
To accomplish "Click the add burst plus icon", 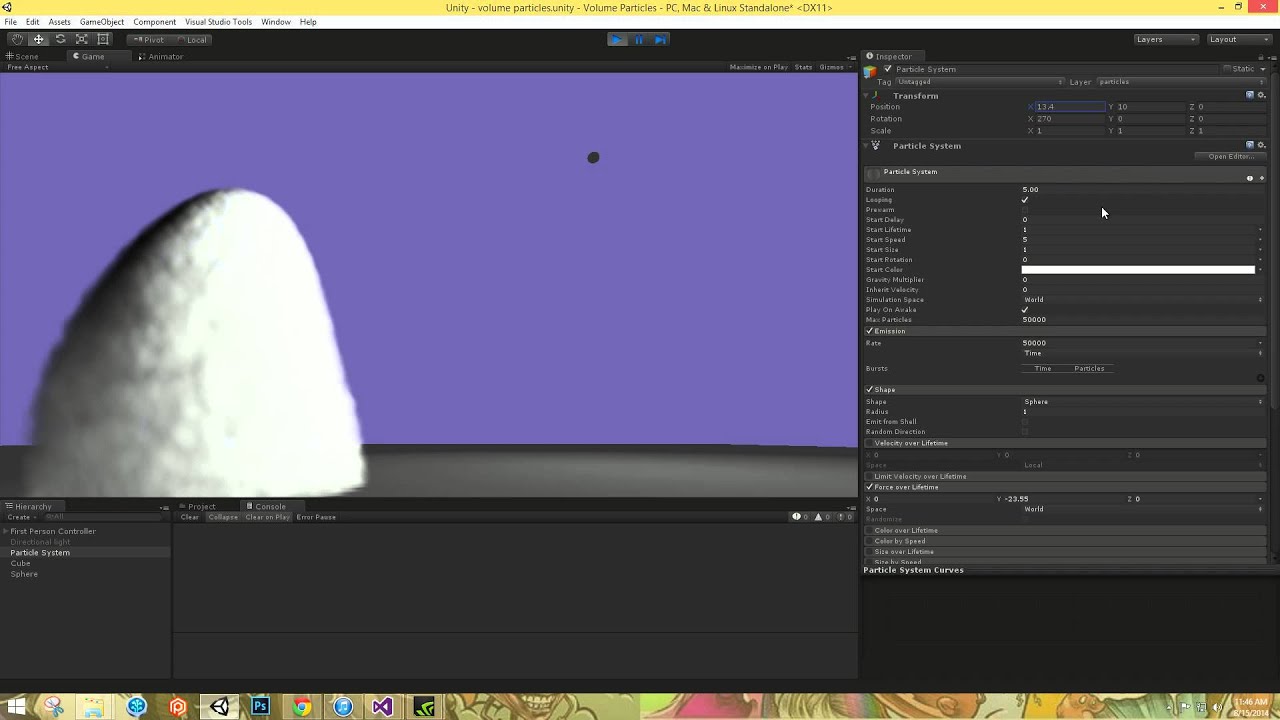I will [1260, 378].
